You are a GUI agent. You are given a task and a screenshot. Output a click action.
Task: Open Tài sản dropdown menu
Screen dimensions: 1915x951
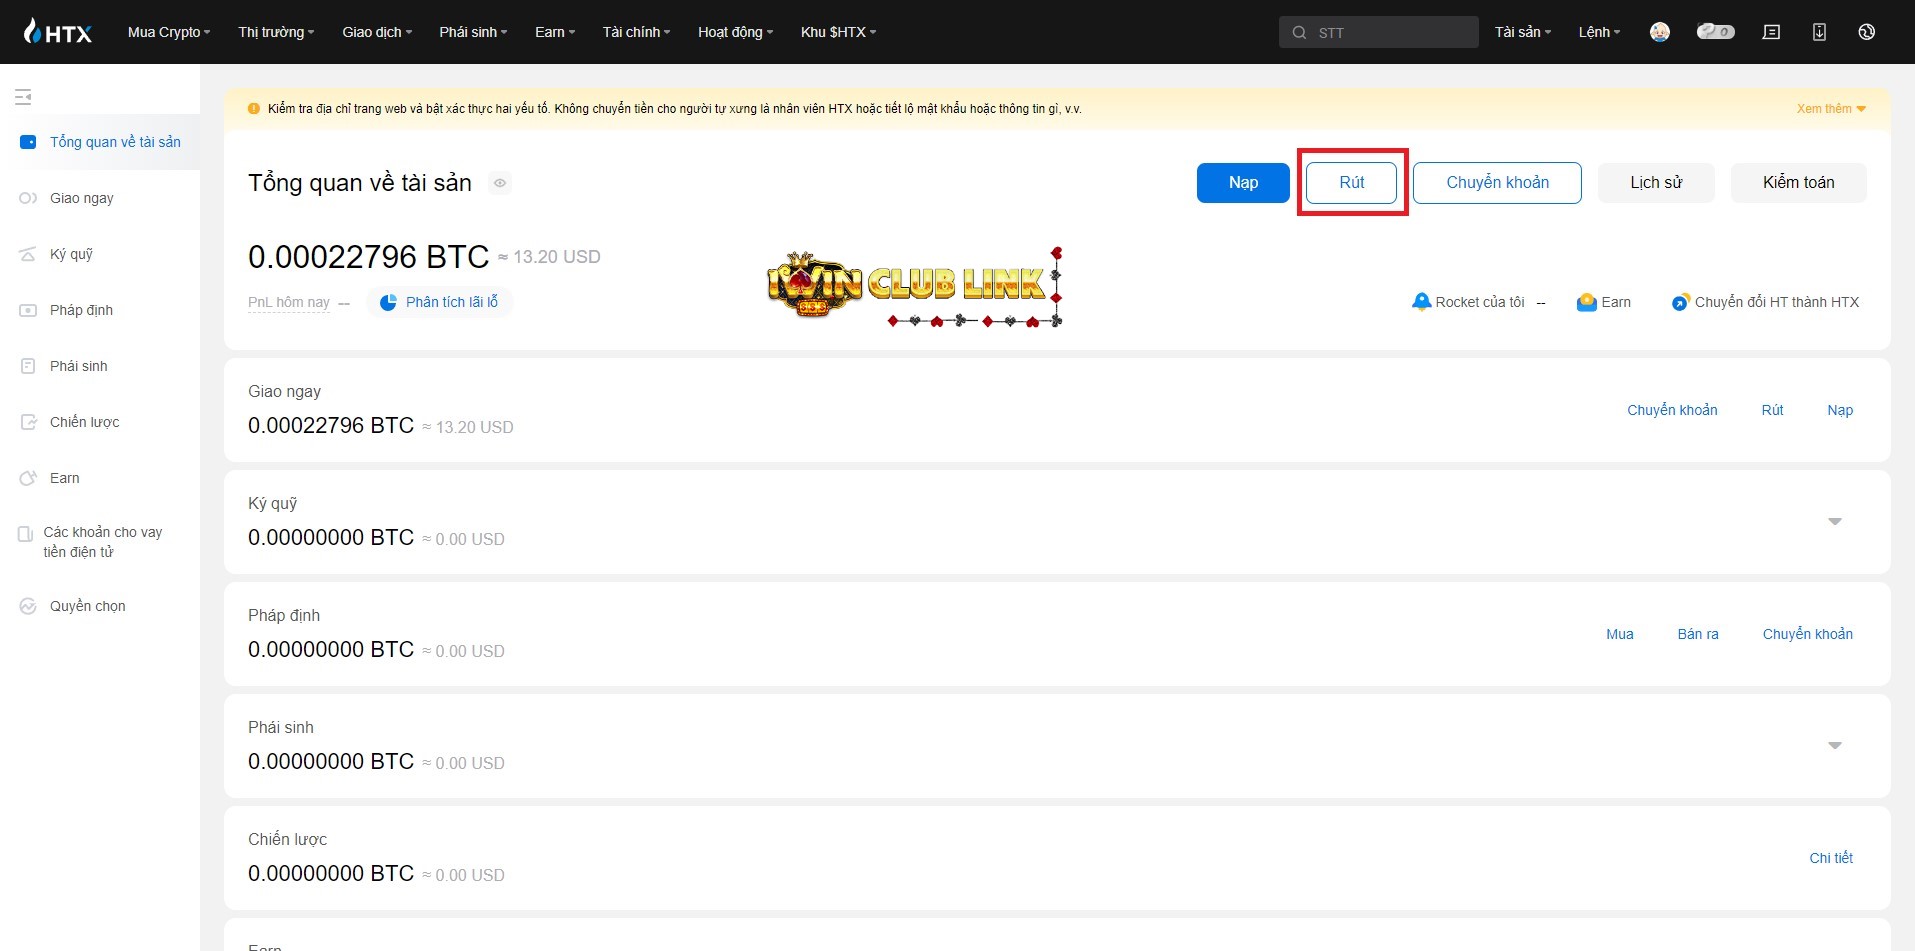coord(1523,32)
